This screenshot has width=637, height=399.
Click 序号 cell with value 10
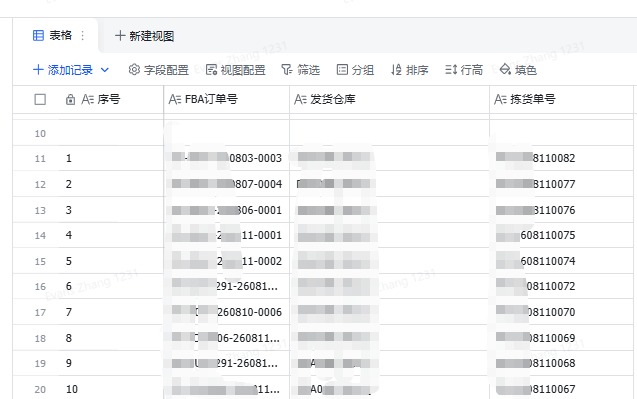[112, 389]
